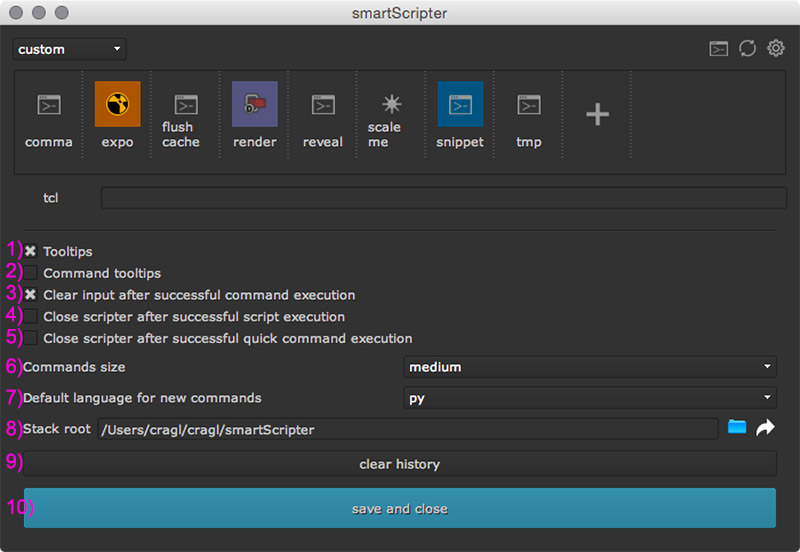Image resolution: width=800 pixels, height=552 pixels.
Task: Click the 'tmp' command icon
Action: pyautogui.click(x=528, y=105)
